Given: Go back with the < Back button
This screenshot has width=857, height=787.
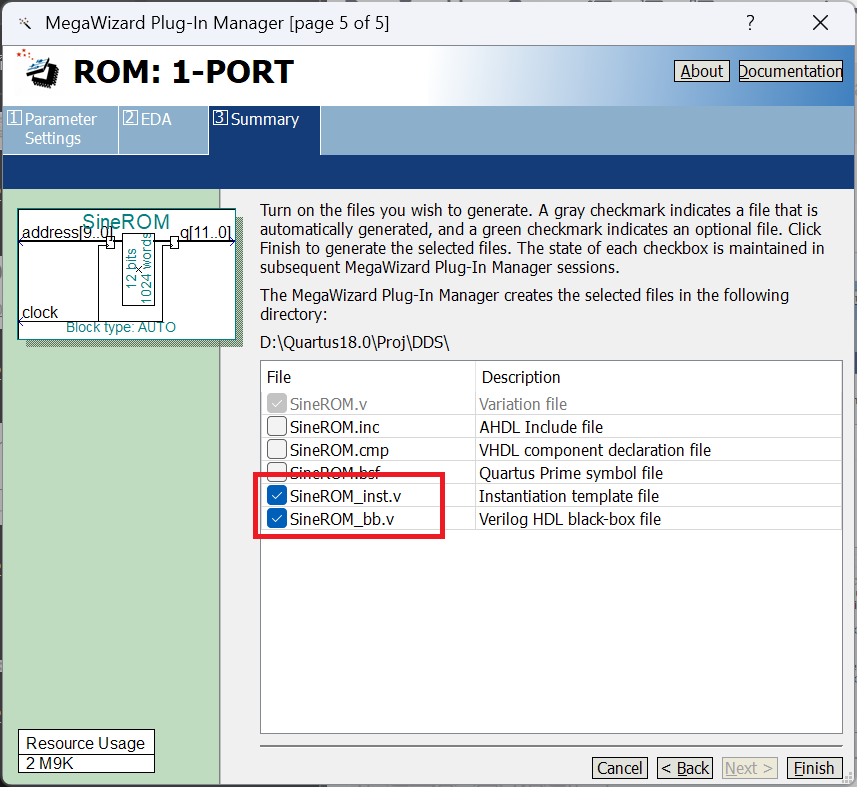Looking at the screenshot, I should click(685, 768).
